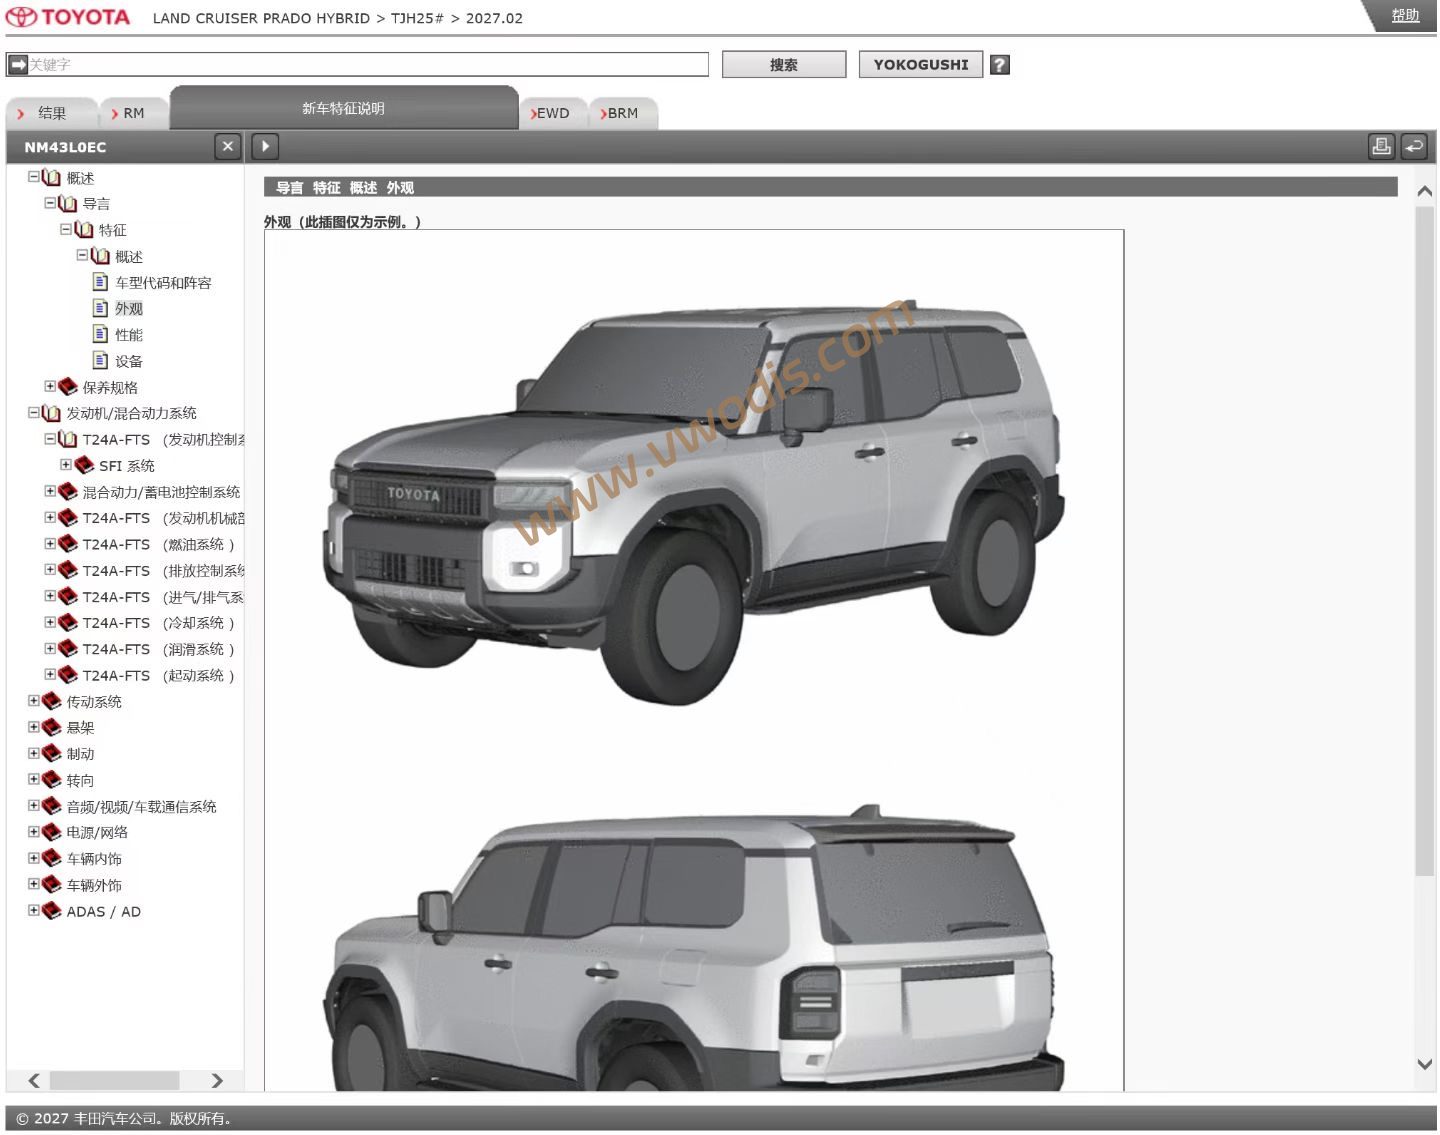
Task: Click the play arrow button beside the NM43L0EC panel
Action: pos(265,146)
